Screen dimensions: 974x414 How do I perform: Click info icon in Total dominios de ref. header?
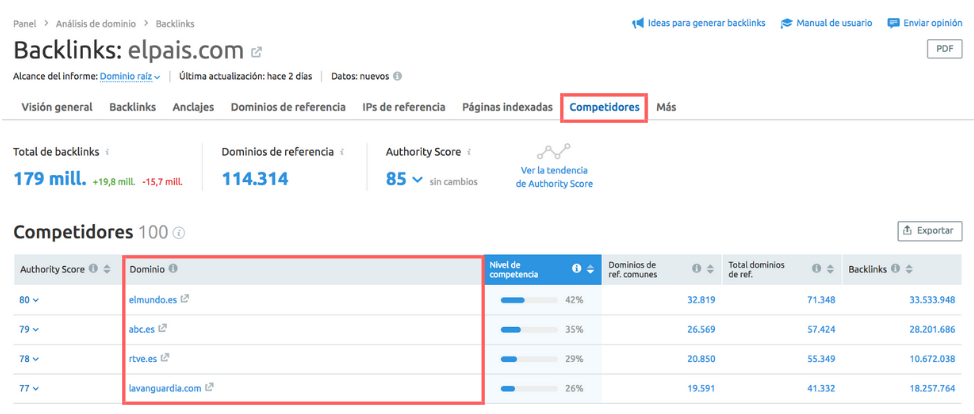click(816, 269)
